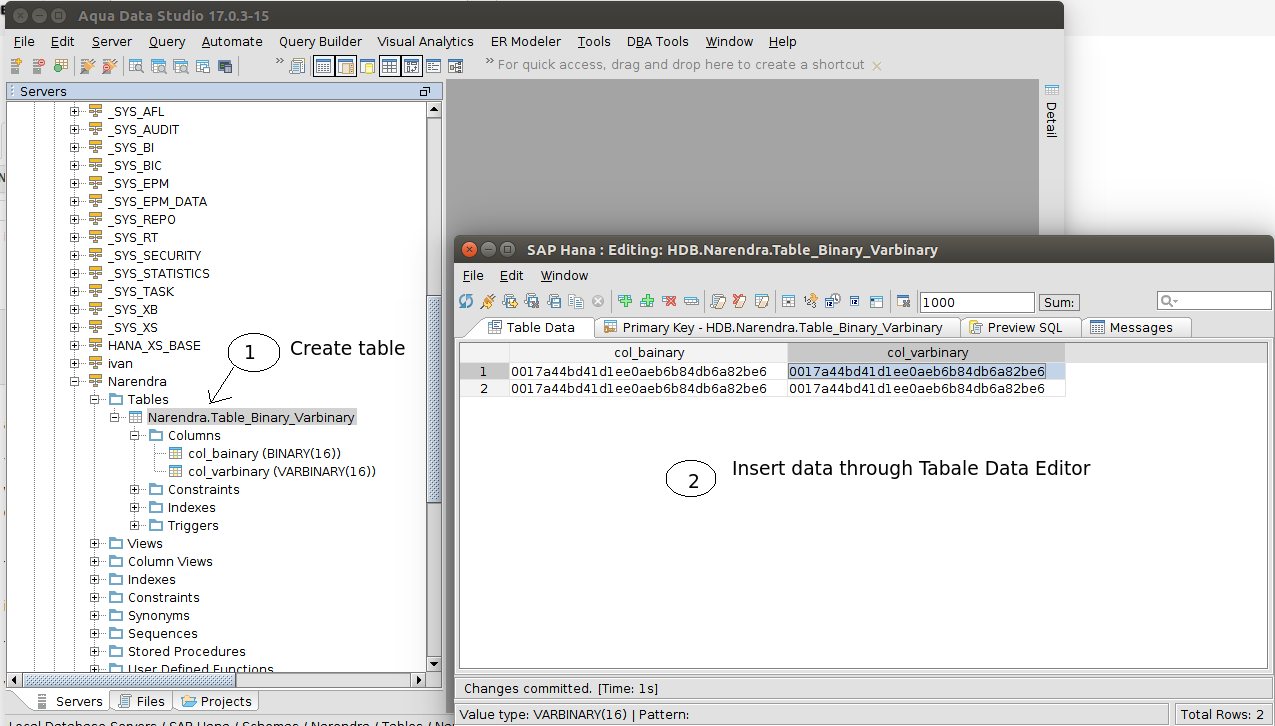Screen dimensions: 1275x726
Task: Switch to the Projects tab at bottom
Action: point(216,701)
